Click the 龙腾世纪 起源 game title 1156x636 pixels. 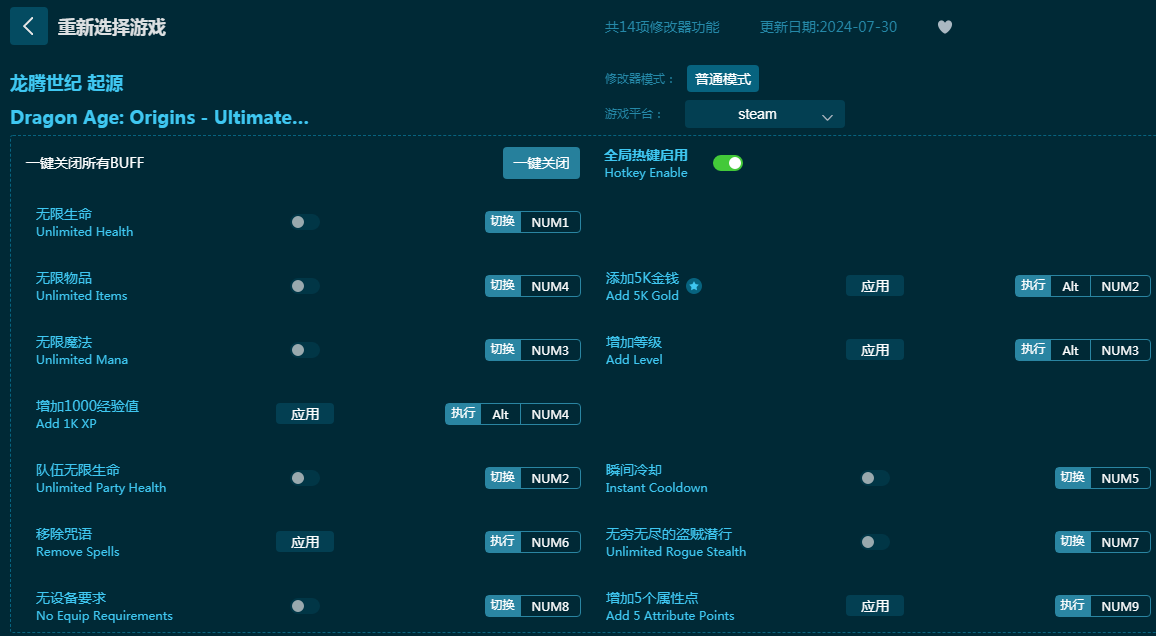[x=66, y=83]
